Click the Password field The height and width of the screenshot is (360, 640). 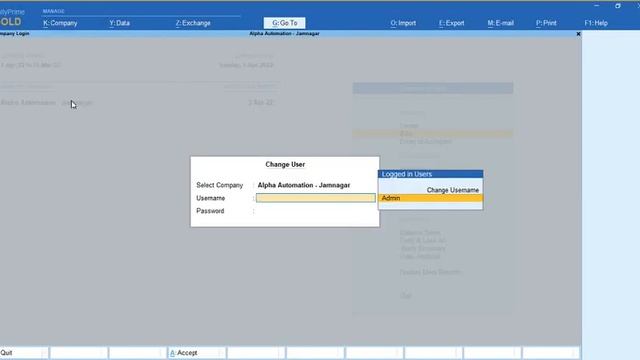pyautogui.click(x=316, y=211)
